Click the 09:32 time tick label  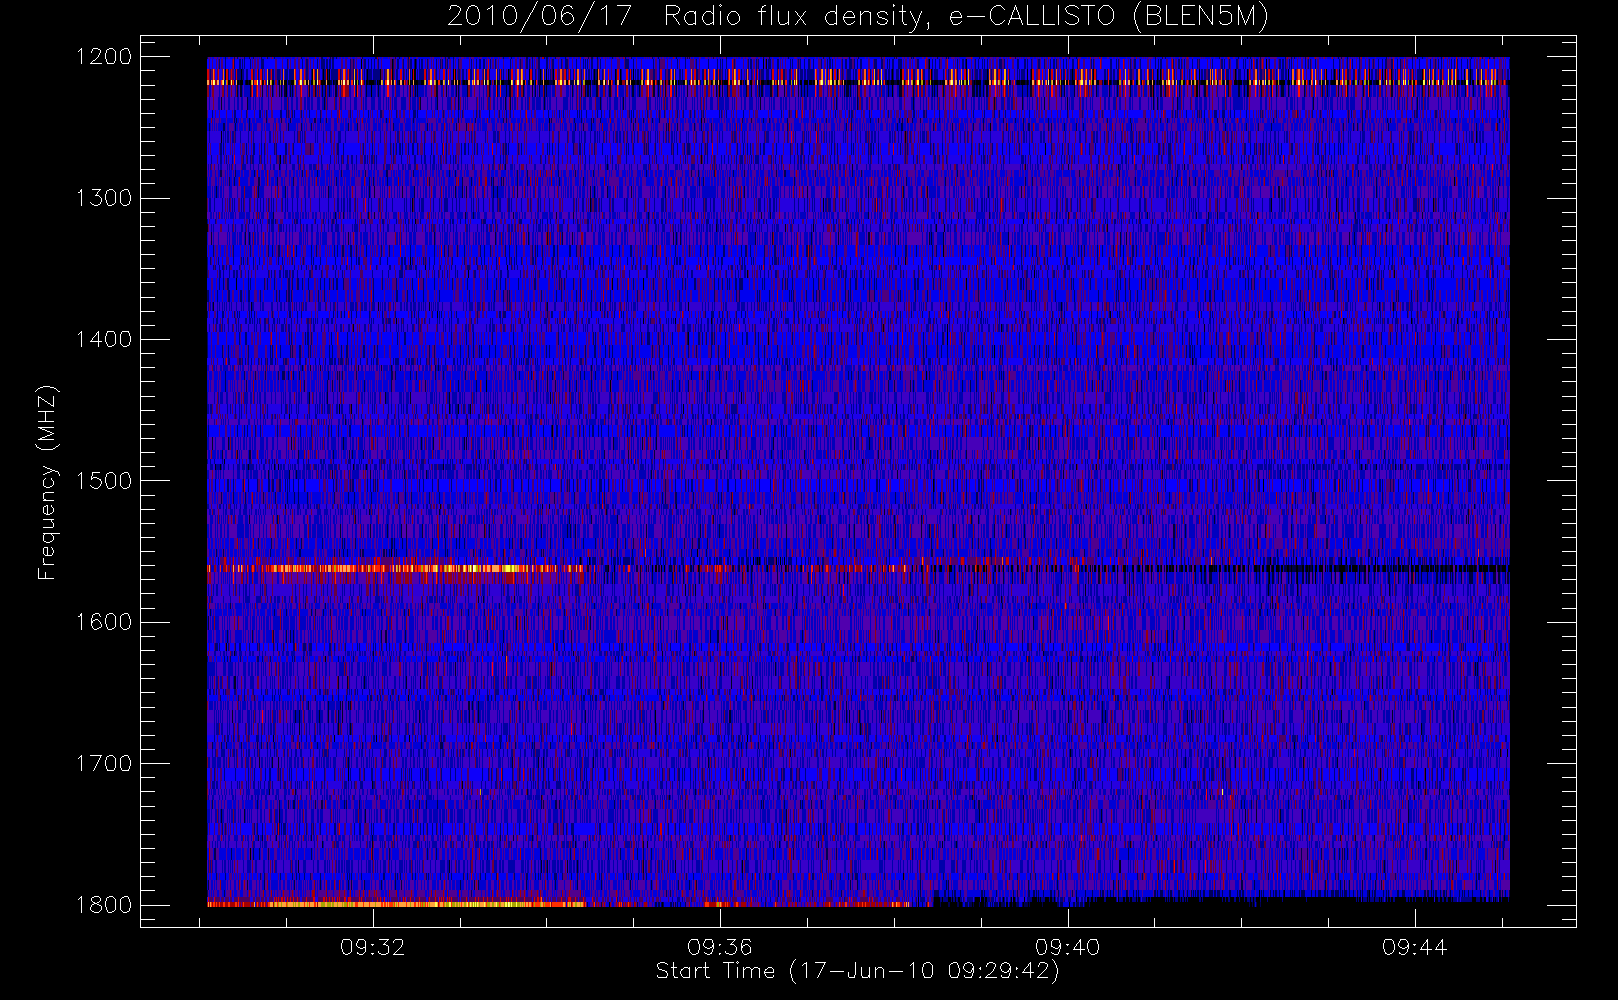coord(373,947)
